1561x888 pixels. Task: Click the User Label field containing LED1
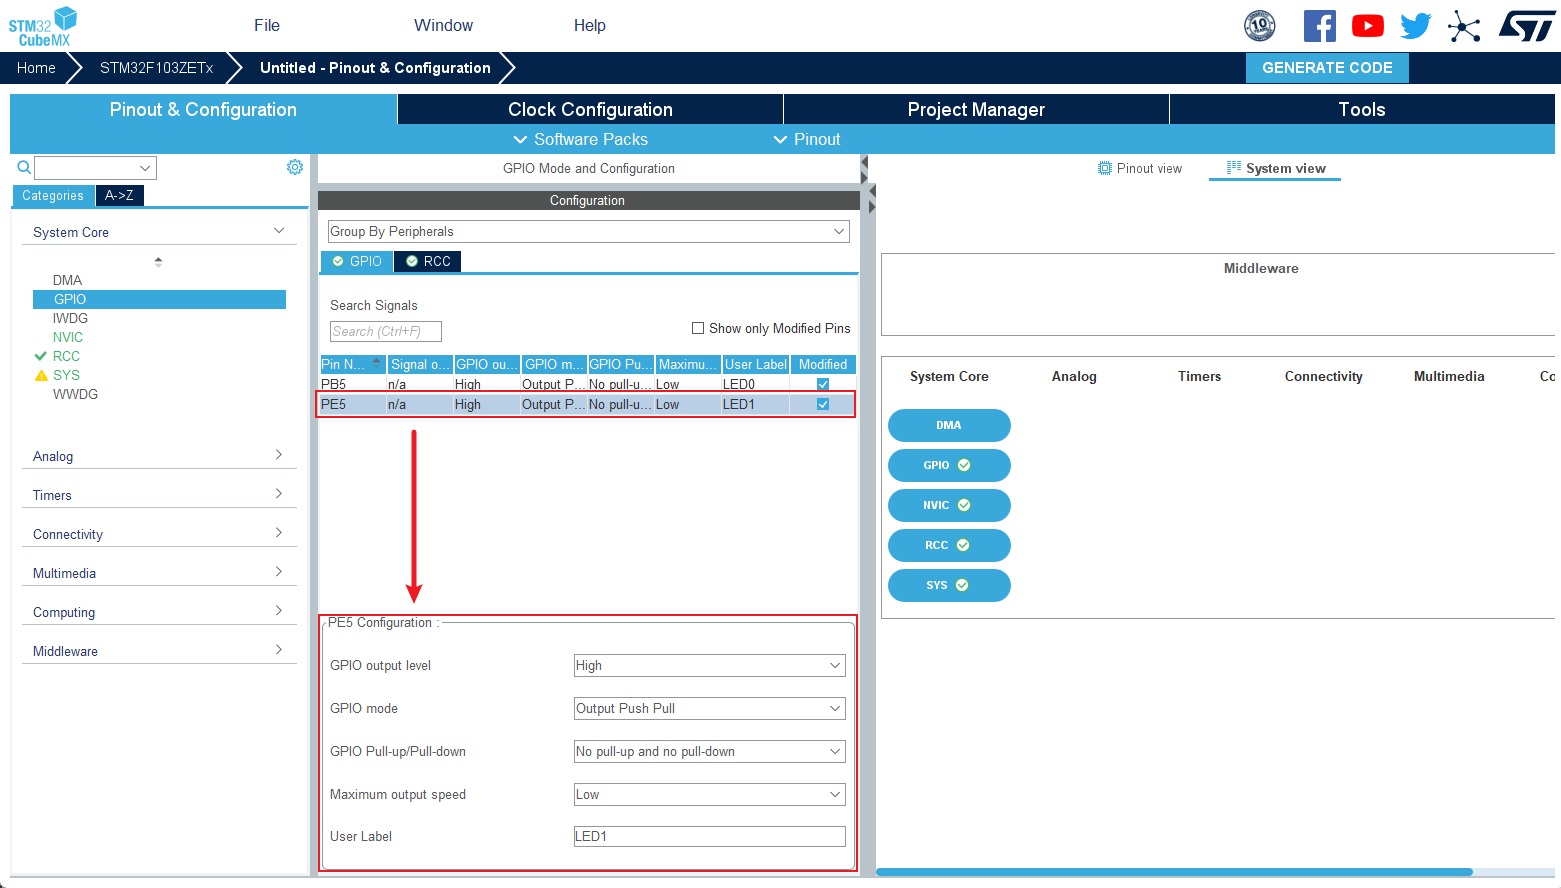(x=710, y=836)
